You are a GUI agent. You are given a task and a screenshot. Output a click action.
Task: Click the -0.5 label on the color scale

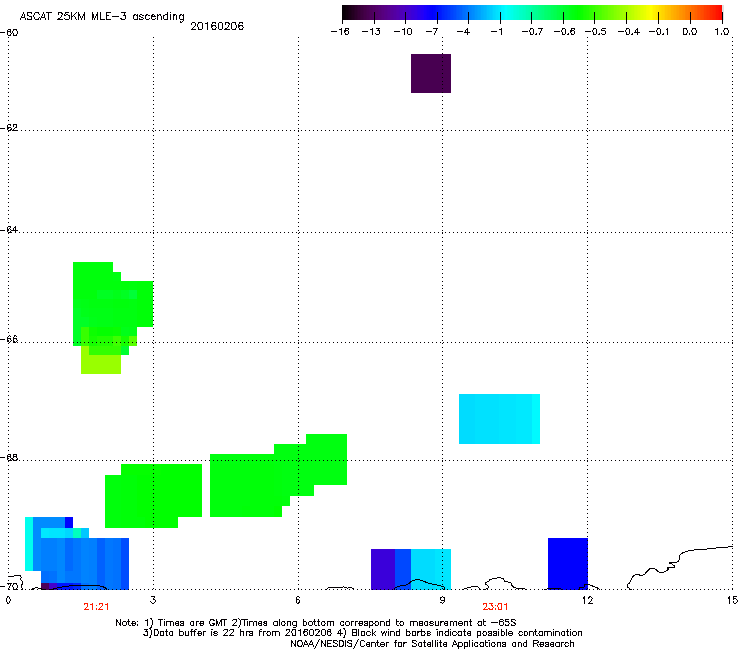point(596,32)
